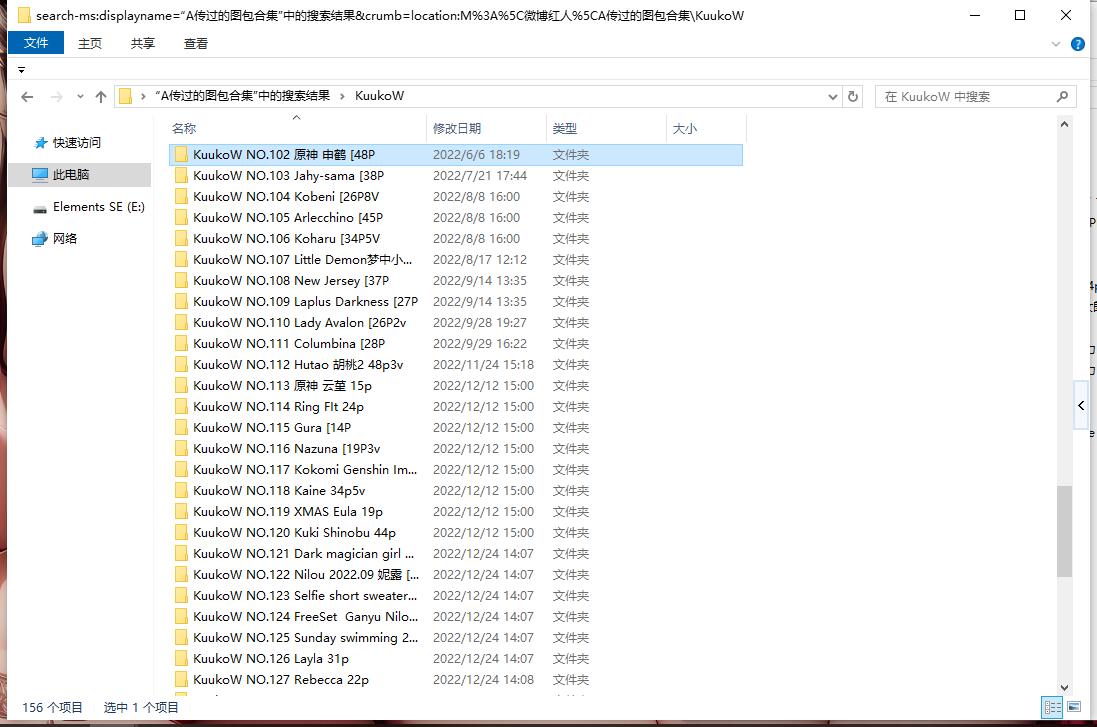1097x727 pixels.
Task: Go back with the left arrow
Action: 27,97
